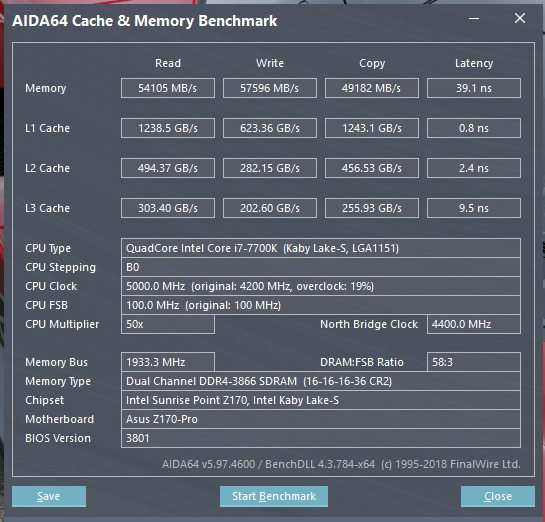Screen dimensions: 545x522
Task: Click the window title AIDA64 Cache & Memory Benchmark
Action: 145,21
